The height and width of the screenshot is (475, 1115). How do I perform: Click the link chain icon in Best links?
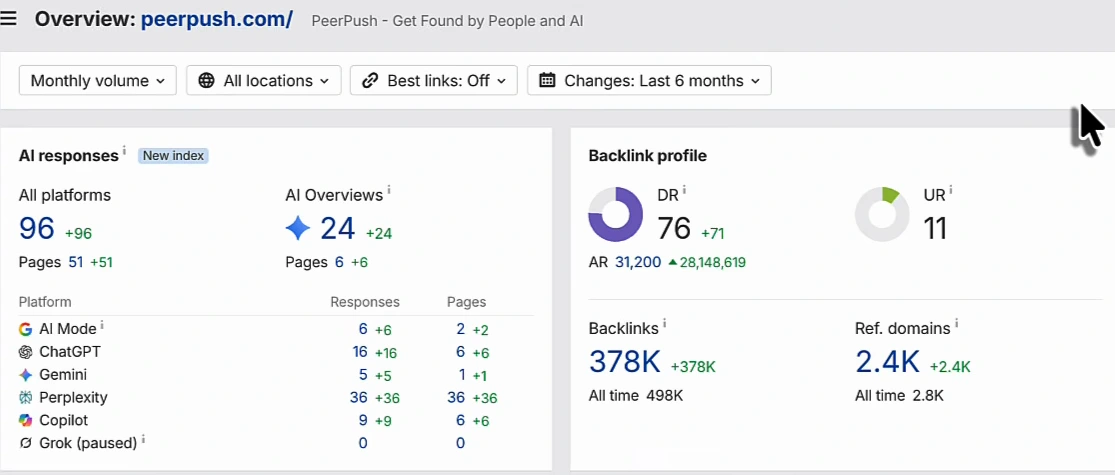point(370,80)
